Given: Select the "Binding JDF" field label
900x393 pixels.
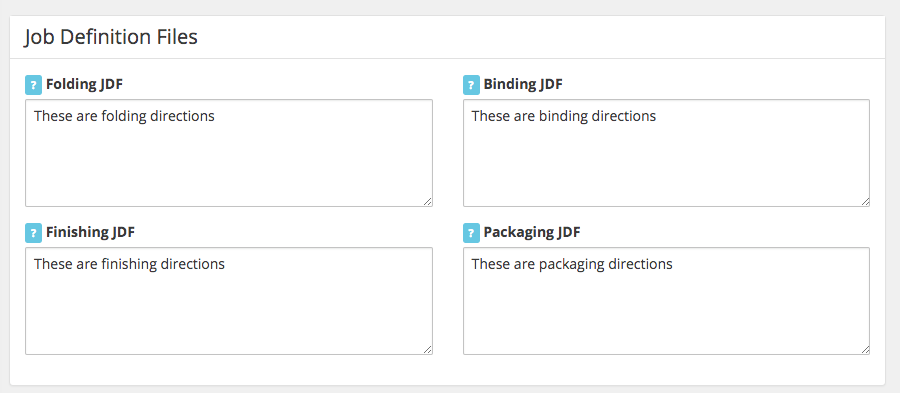Looking at the screenshot, I should tap(523, 84).
